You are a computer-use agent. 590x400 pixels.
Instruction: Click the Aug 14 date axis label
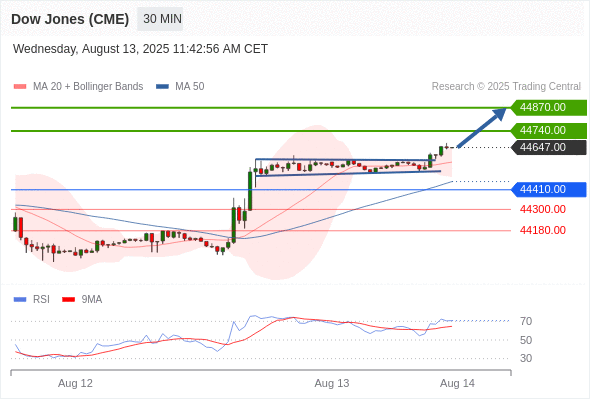pos(458,383)
